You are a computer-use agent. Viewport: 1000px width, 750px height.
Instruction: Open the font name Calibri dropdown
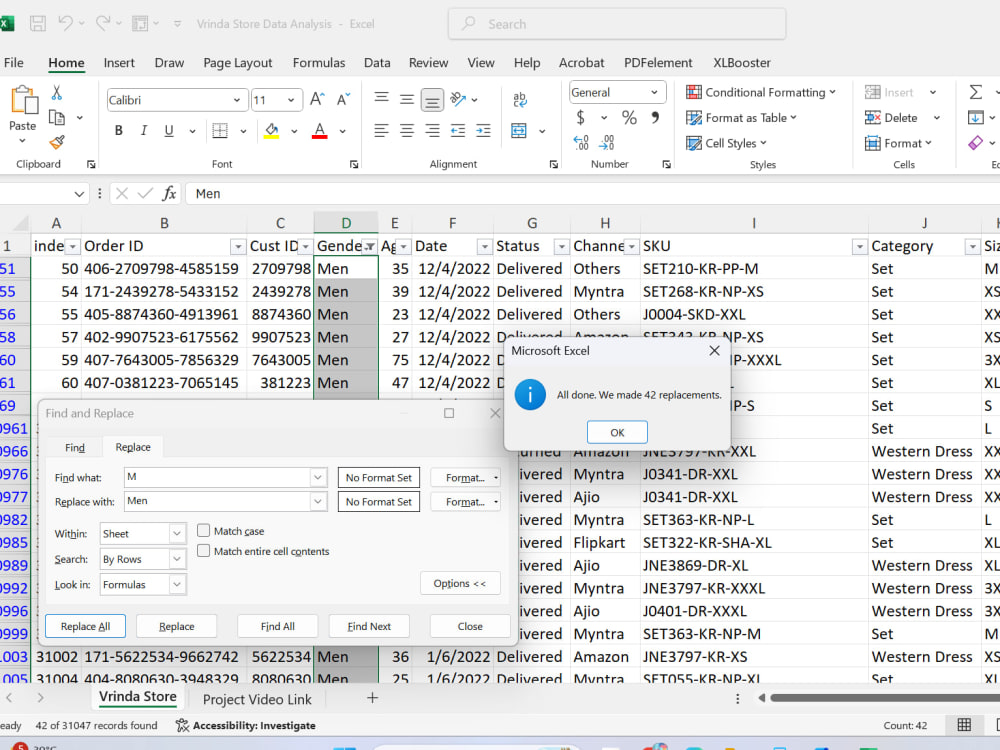(x=237, y=100)
